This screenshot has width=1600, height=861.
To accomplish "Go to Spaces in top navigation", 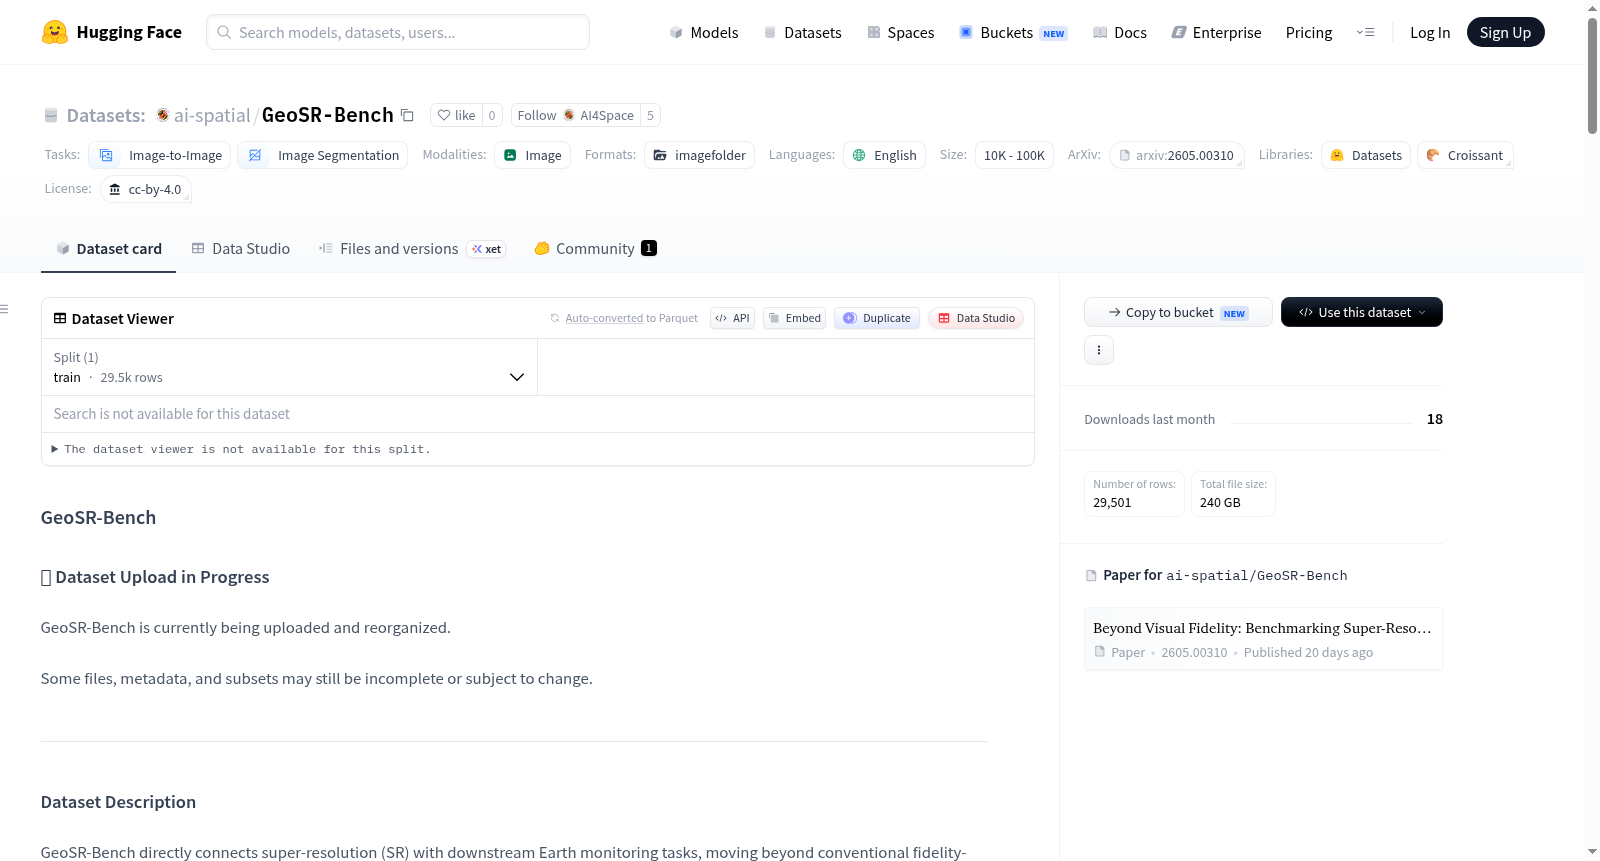I will click(x=900, y=32).
